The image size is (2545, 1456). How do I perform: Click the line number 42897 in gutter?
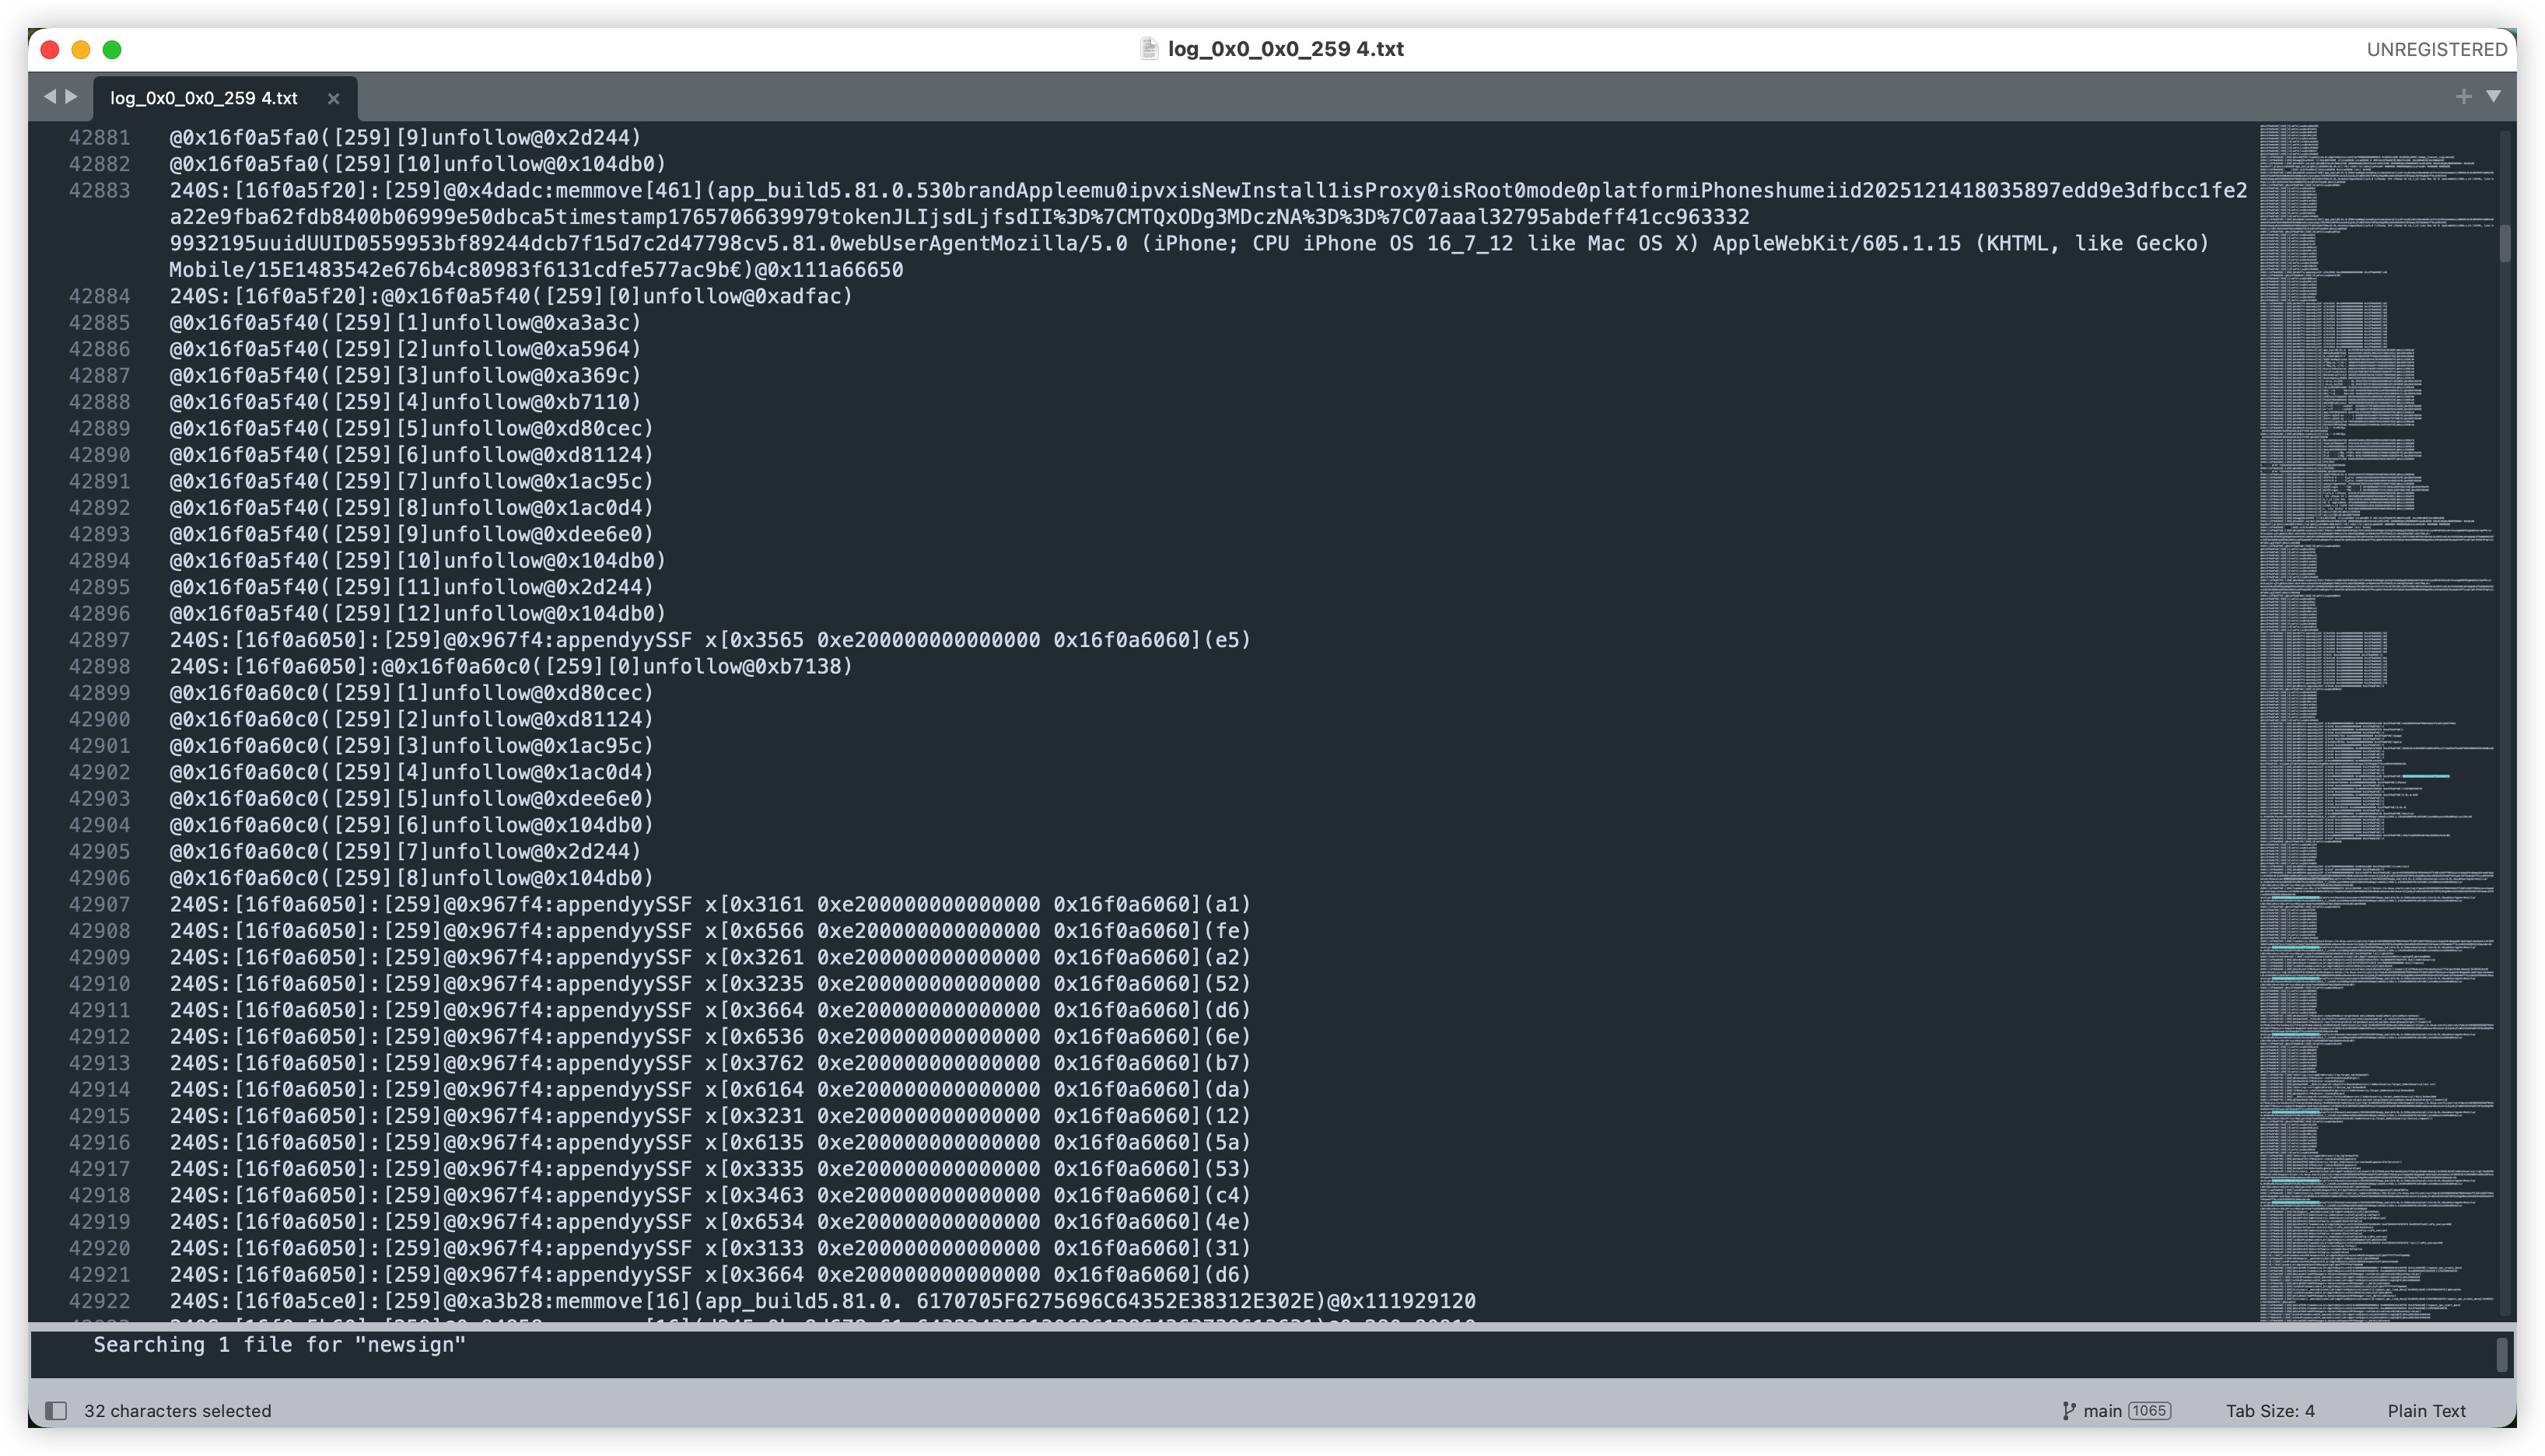click(99, 640)
